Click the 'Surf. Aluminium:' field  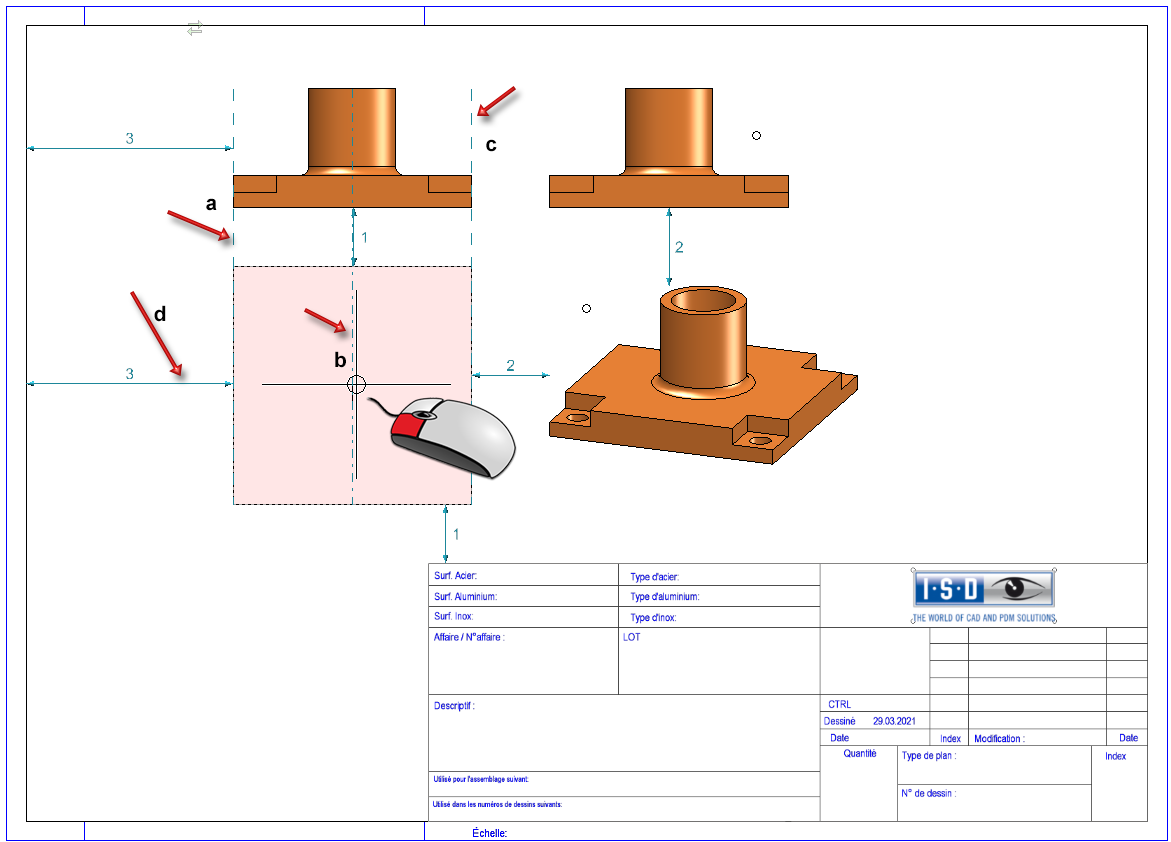524,596
